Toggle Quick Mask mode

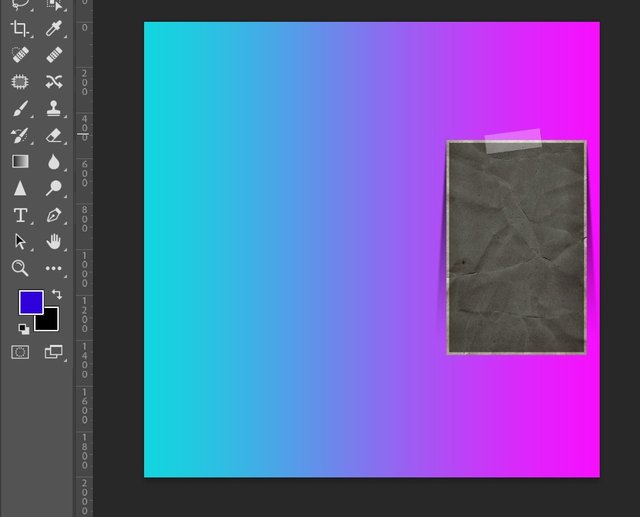point(20,352)
